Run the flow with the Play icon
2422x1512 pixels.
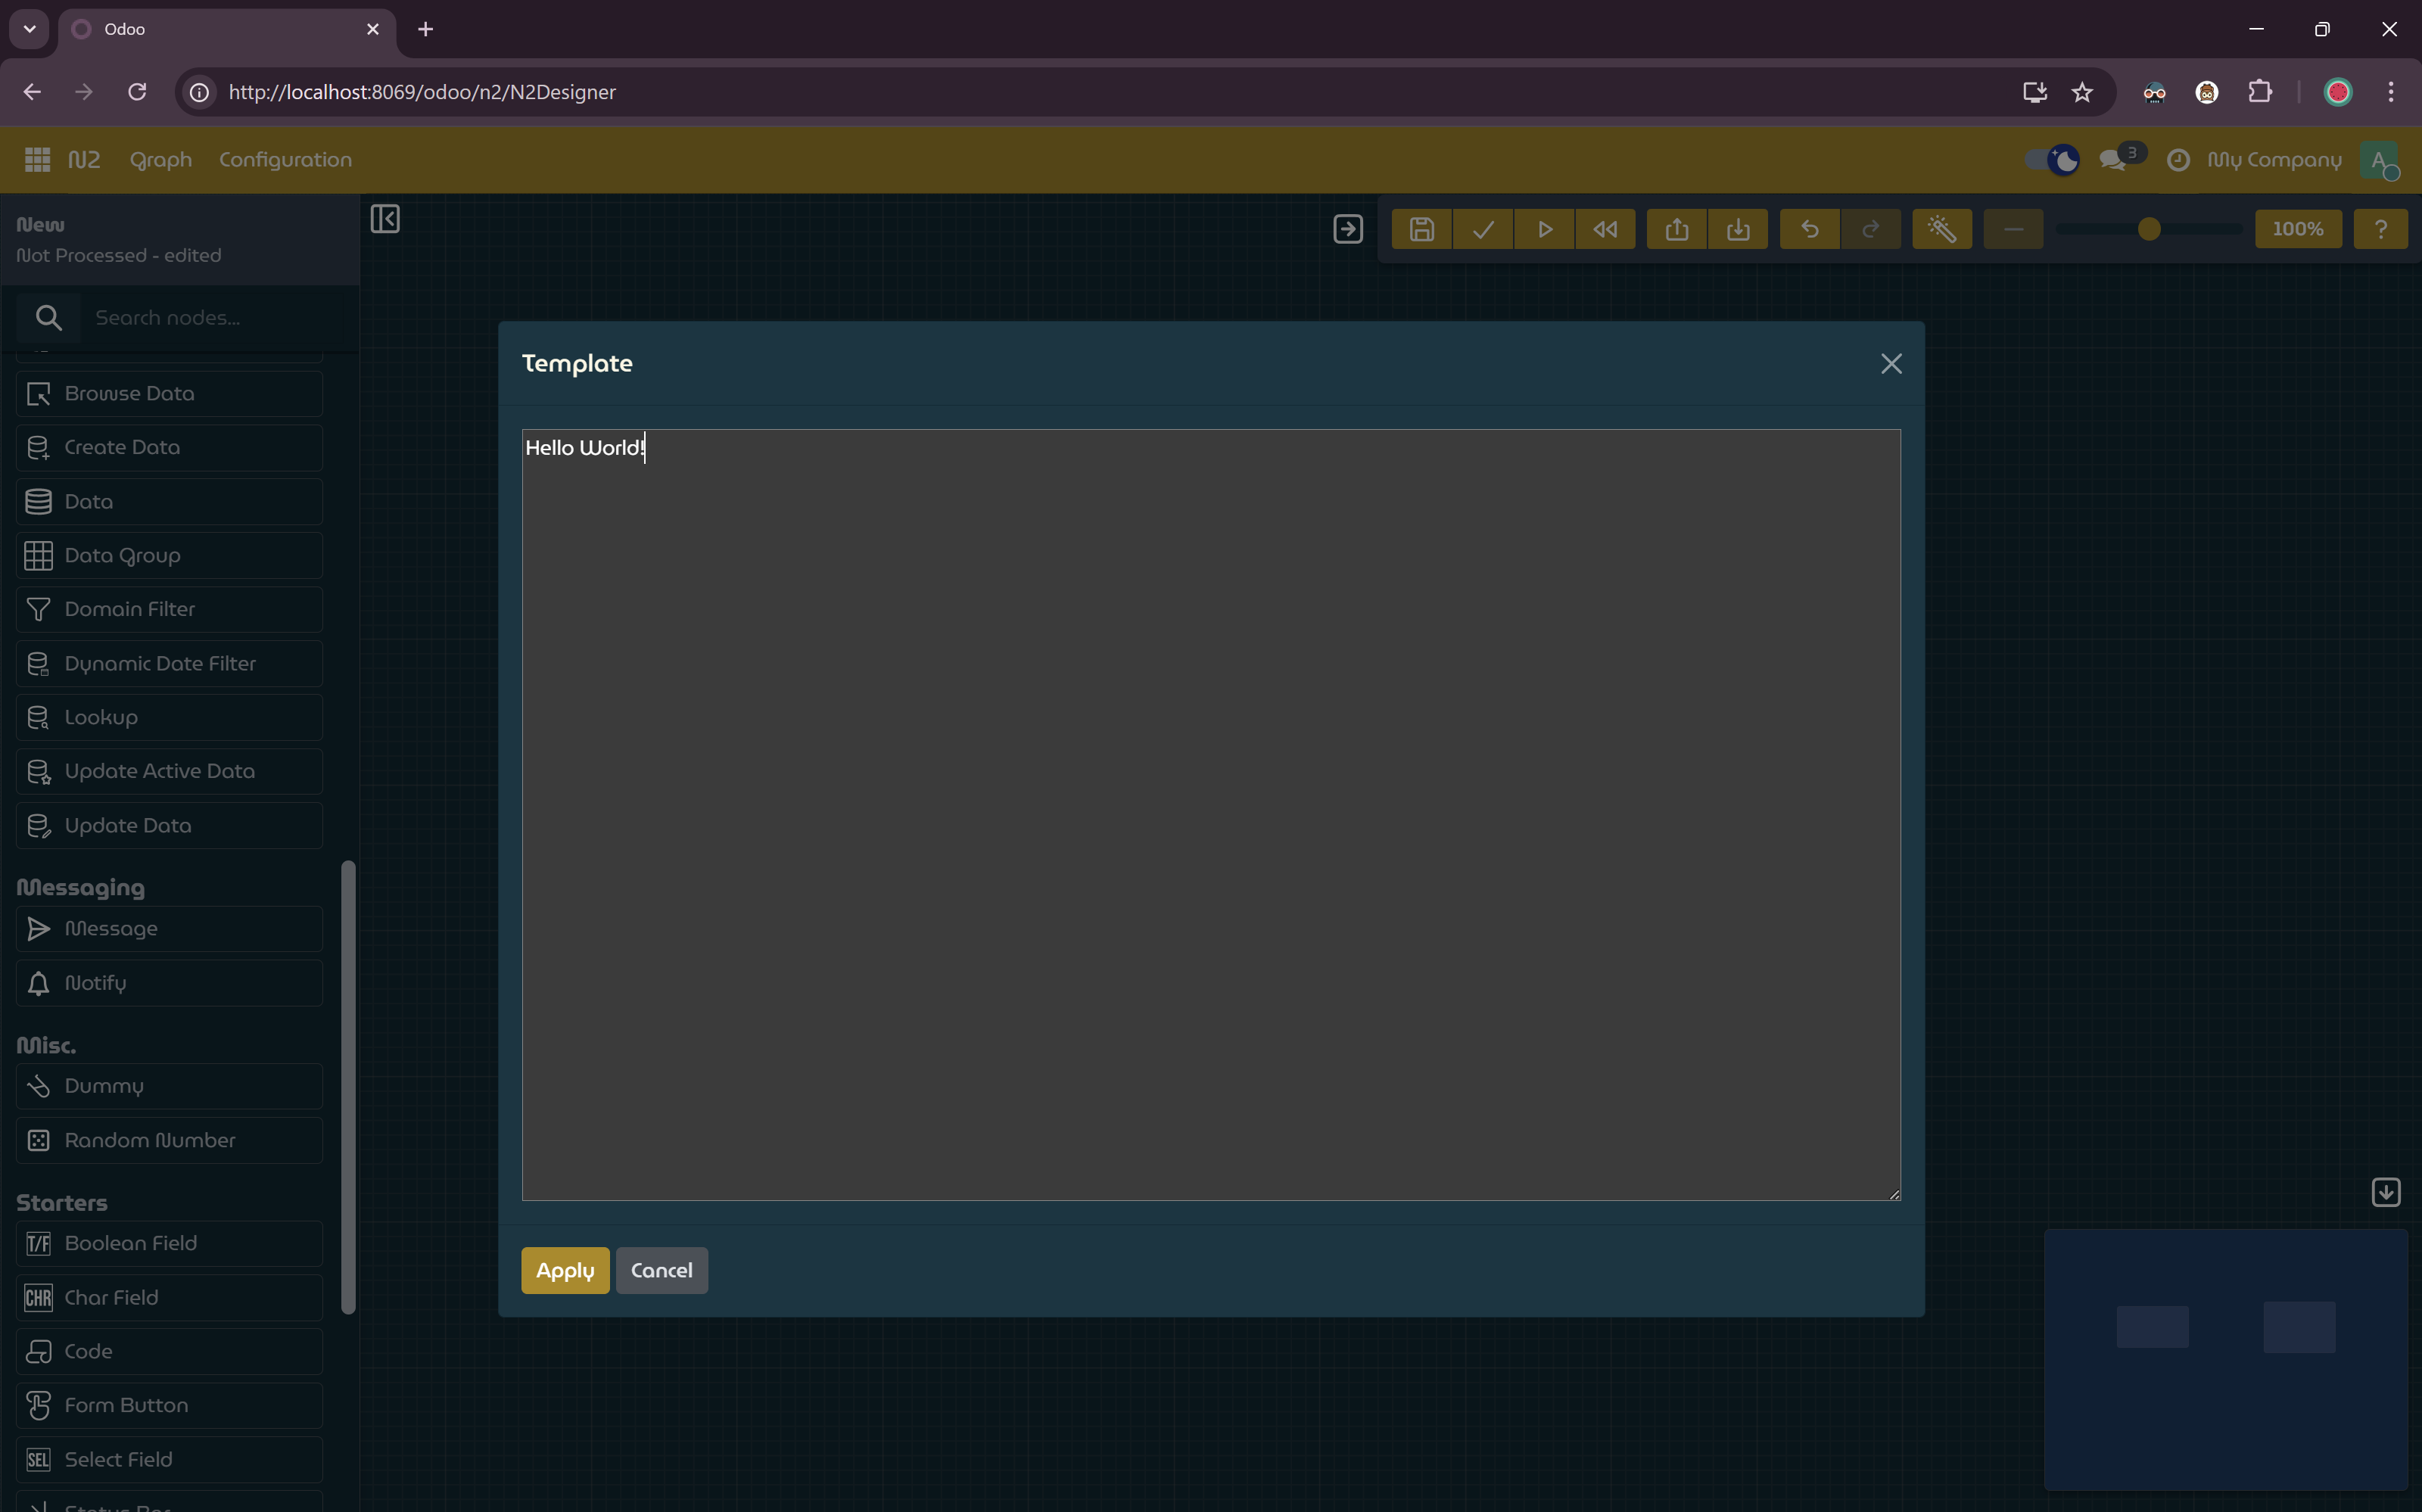1543,228
